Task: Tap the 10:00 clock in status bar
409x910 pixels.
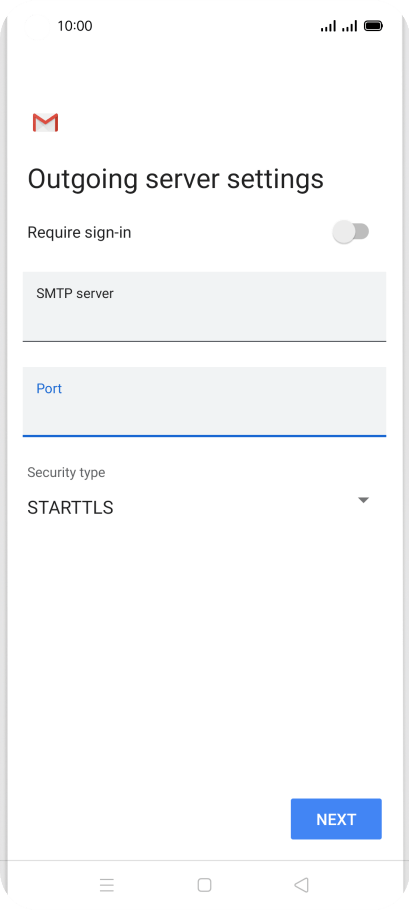Action: tap(75, 26)
